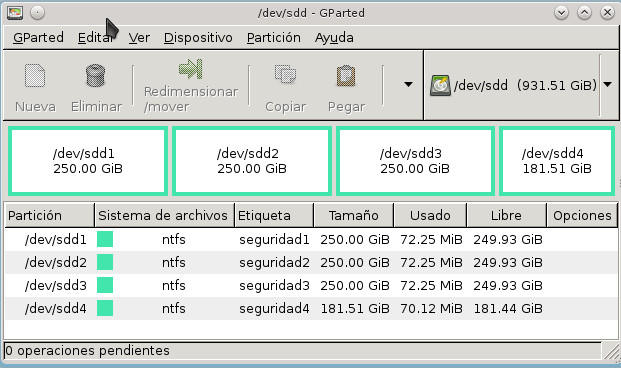Sort by the Tamaño column header
The width and height of the screenshot is (621, 368).
[354, 215]
